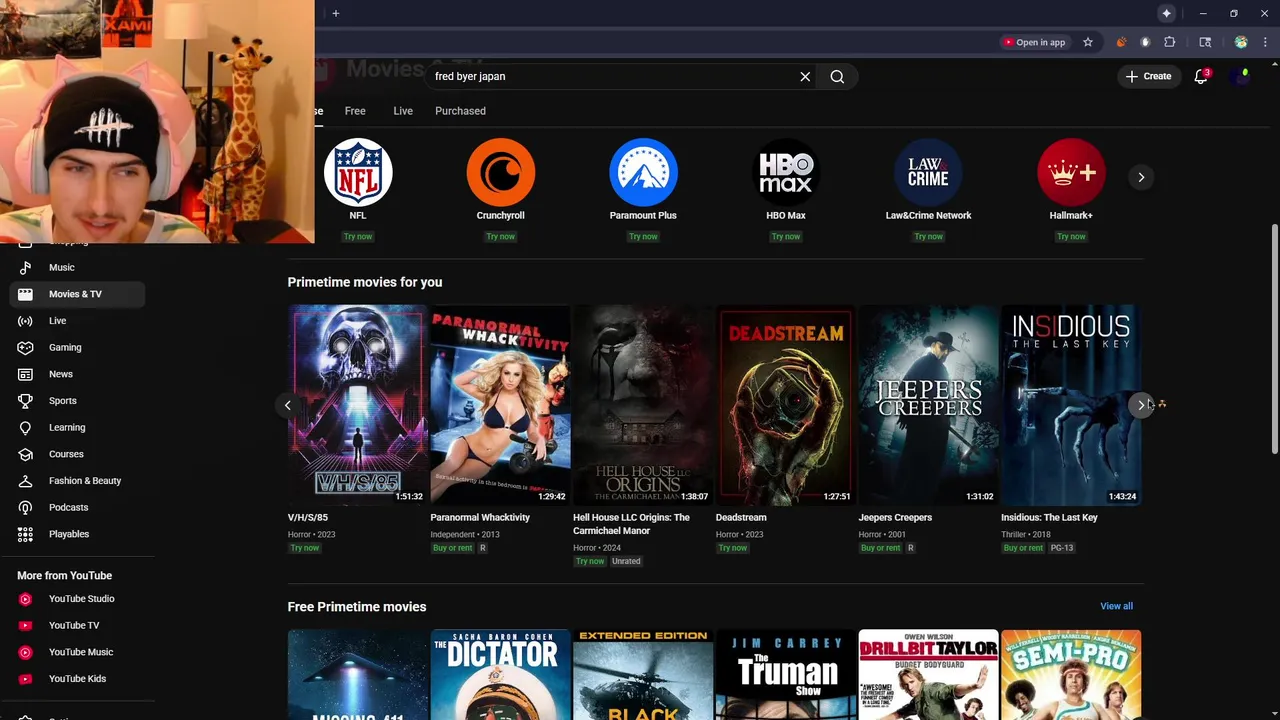Click the page vertical scrollbar
Image resolution: width=1280 pixels, height=720 pixels.
point(1274,340)
